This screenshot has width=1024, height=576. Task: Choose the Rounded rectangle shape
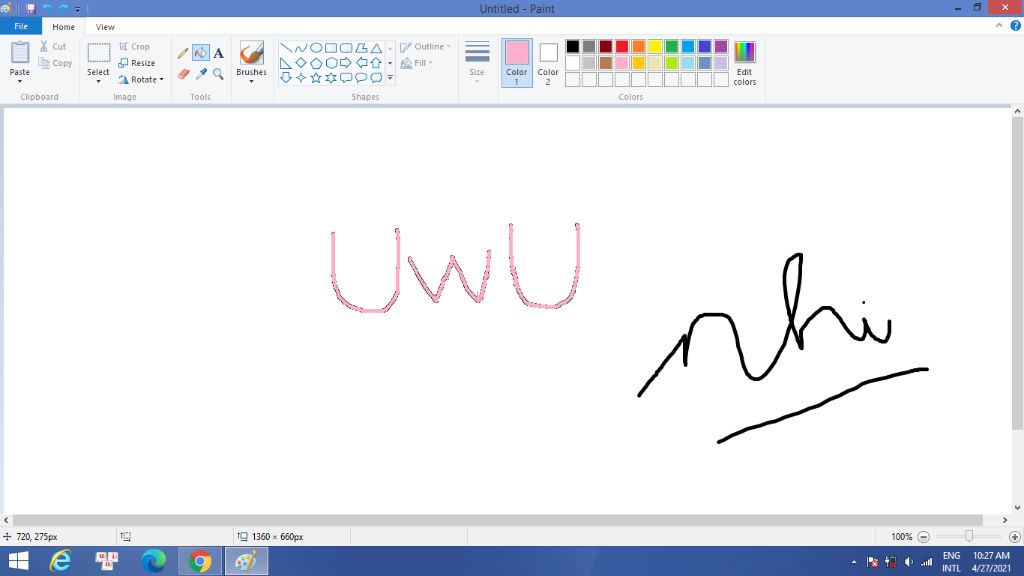[x=346, y=48]
